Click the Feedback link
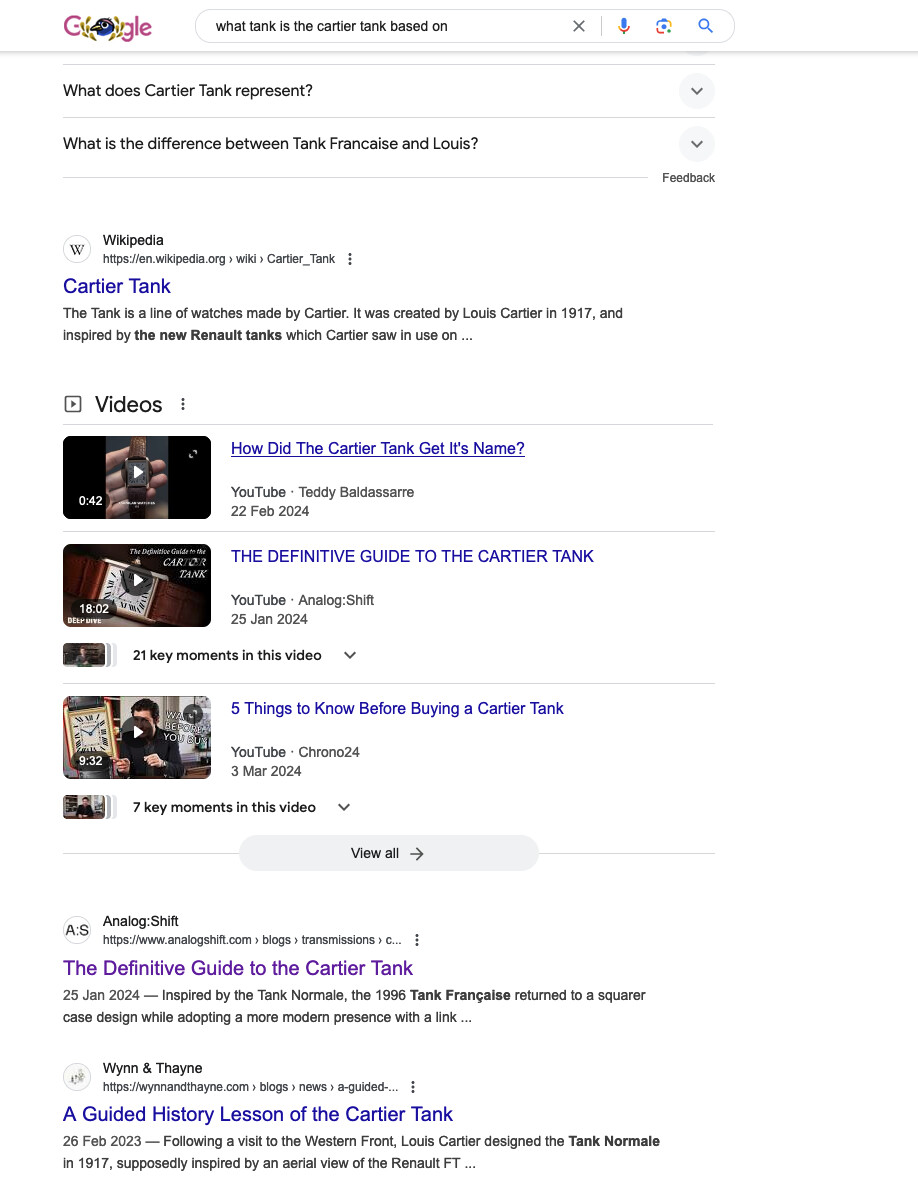 coord(688,178)
